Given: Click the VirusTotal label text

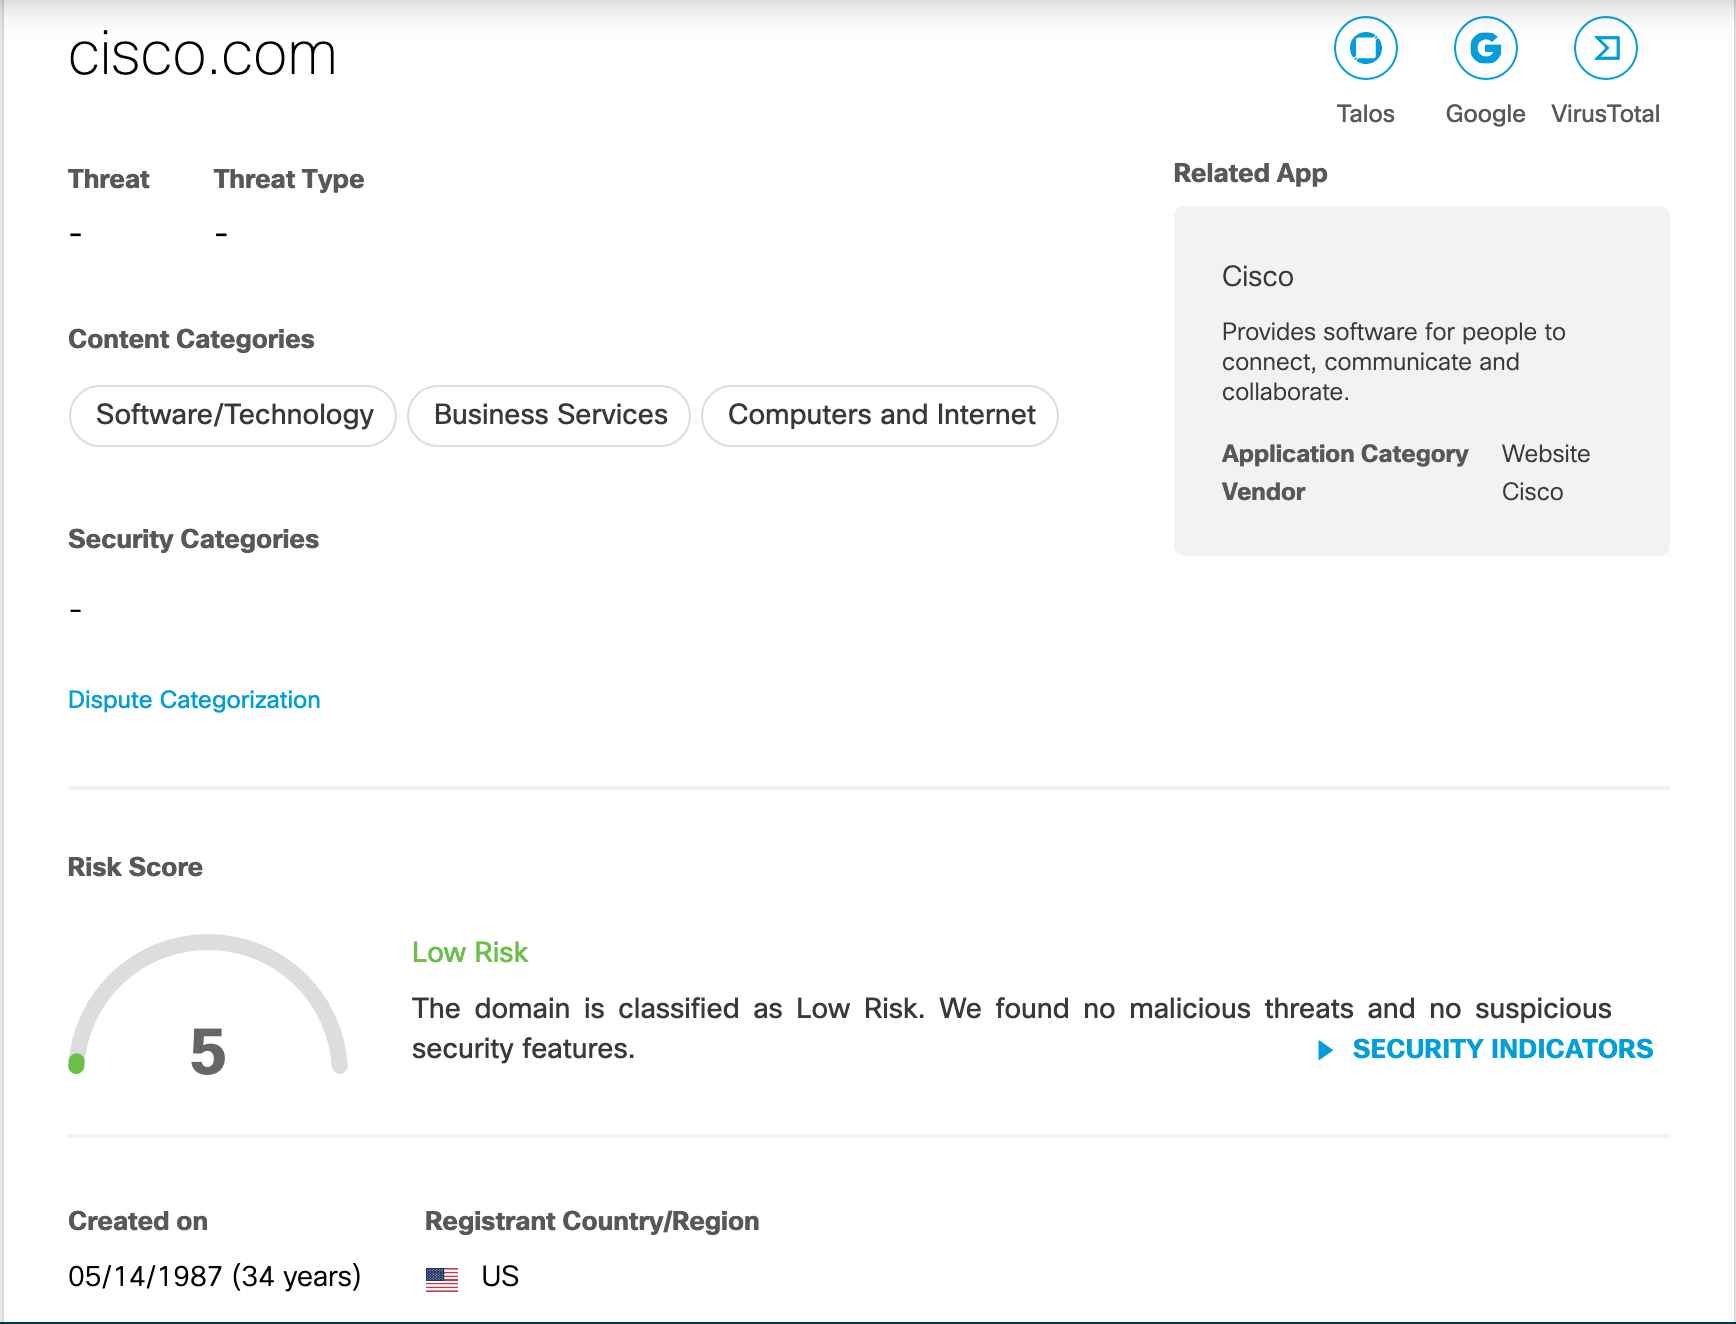Looking at the screenshot, I should (1605, 114).
